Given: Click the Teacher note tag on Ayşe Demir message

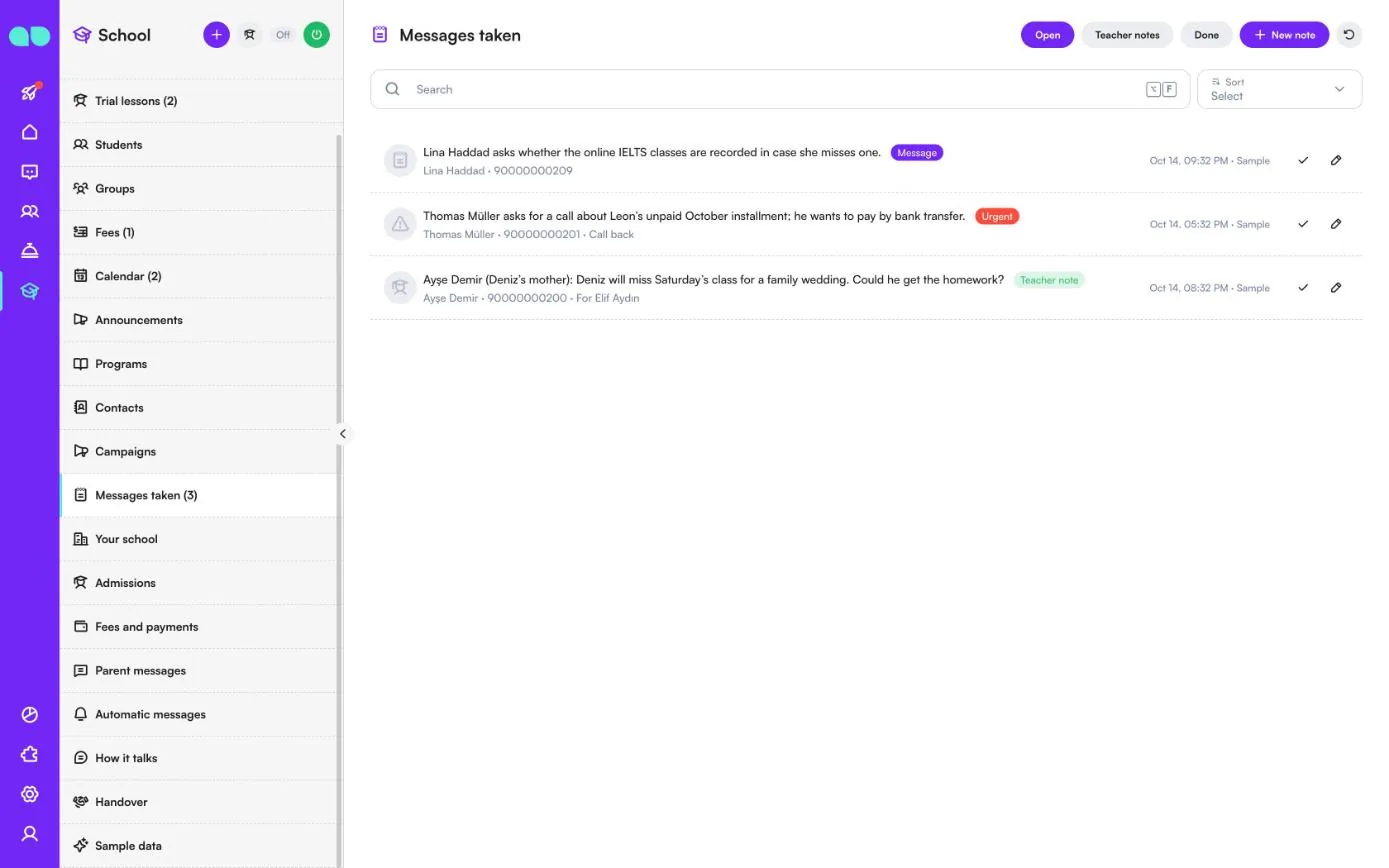Looking at the screenshot, I should click(x=1049, y=280).
